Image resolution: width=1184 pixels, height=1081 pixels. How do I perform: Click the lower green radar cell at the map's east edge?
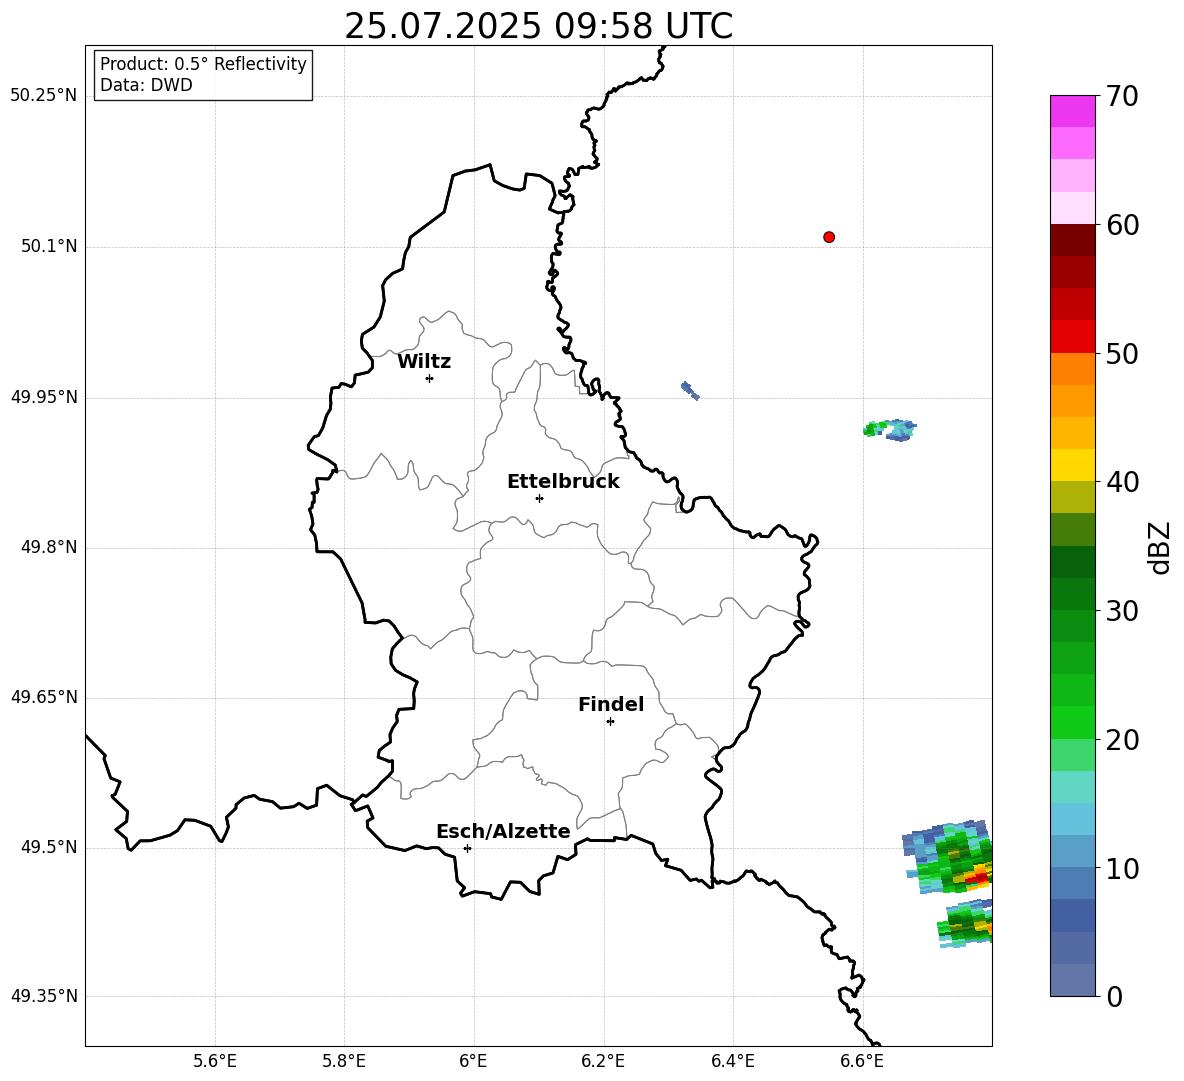coord(966,922)
